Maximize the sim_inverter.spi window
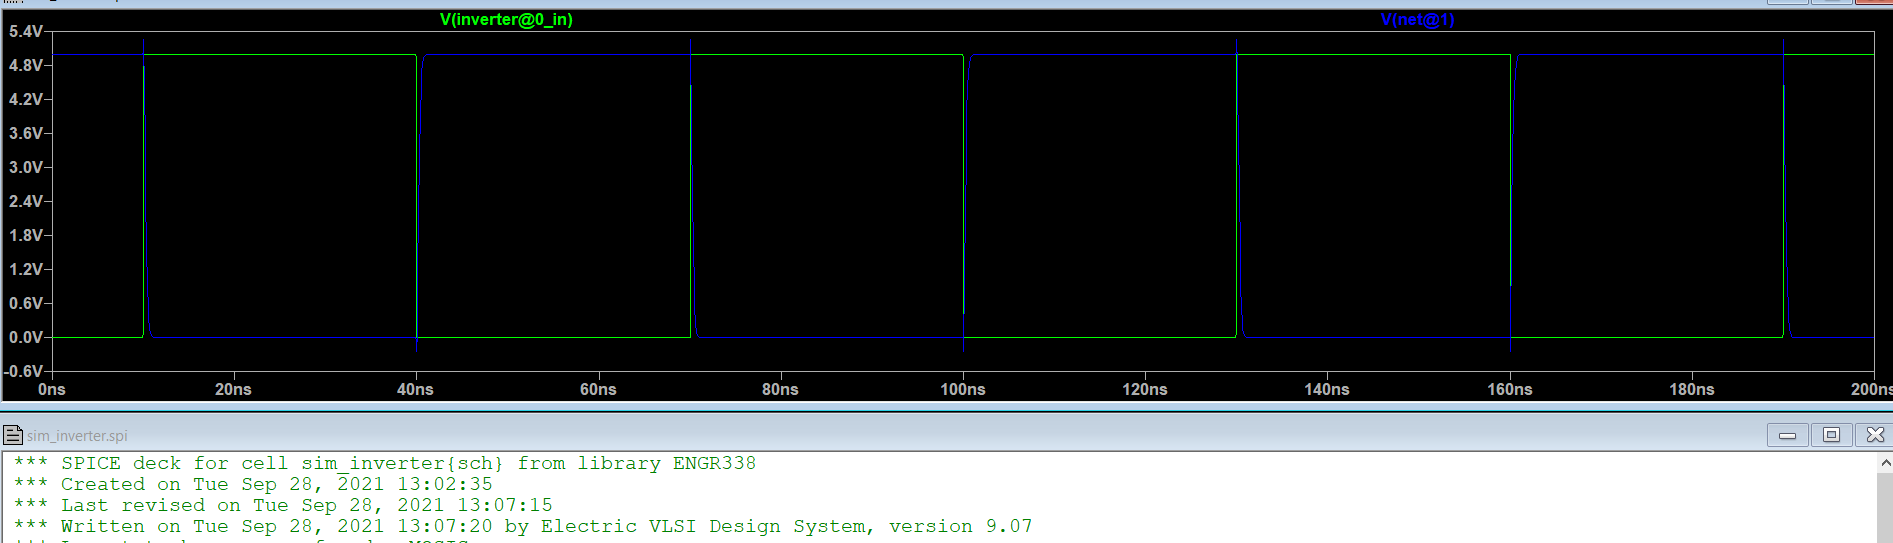The width and height of the screenshot is (1893, 543). click(x=1831, y=435)
